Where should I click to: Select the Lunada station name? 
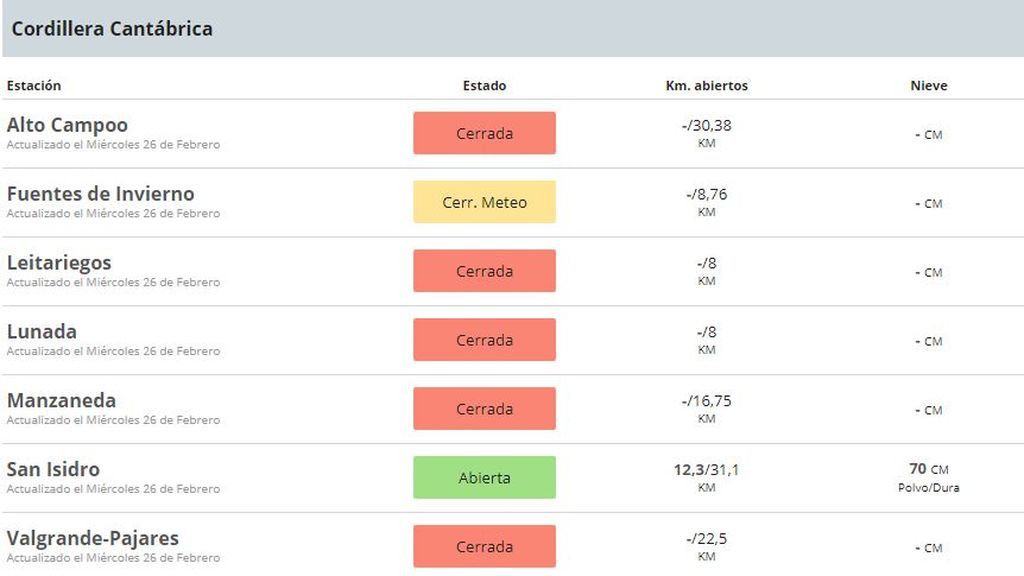(x=42, y=332)
